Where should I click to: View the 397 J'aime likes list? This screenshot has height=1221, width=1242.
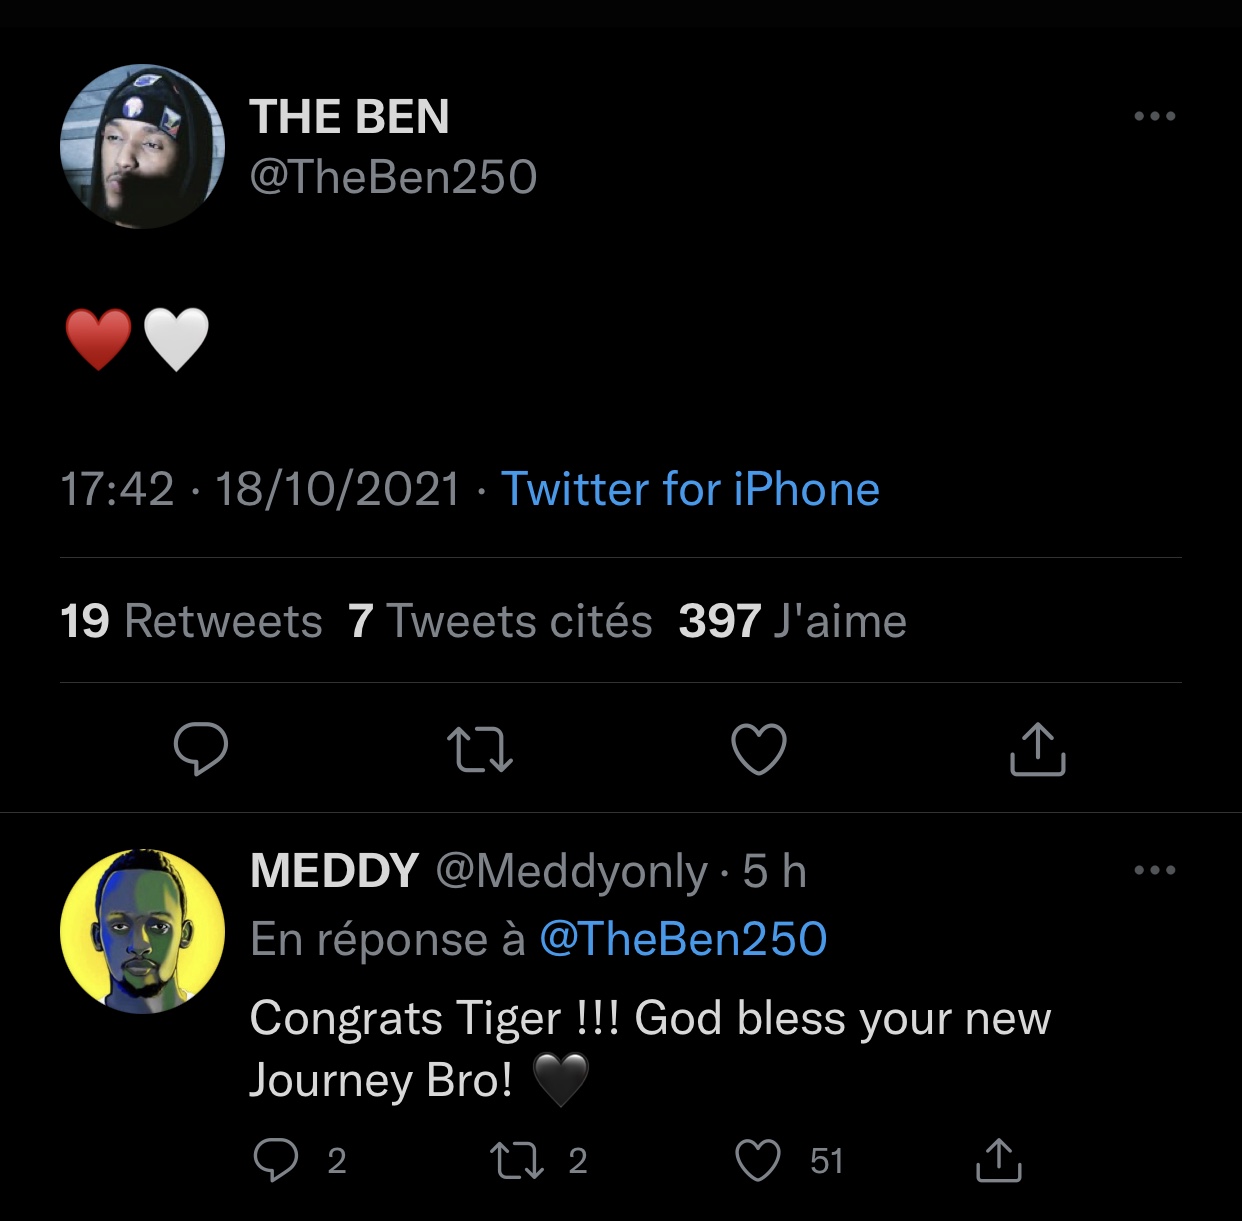click(792, 621)
